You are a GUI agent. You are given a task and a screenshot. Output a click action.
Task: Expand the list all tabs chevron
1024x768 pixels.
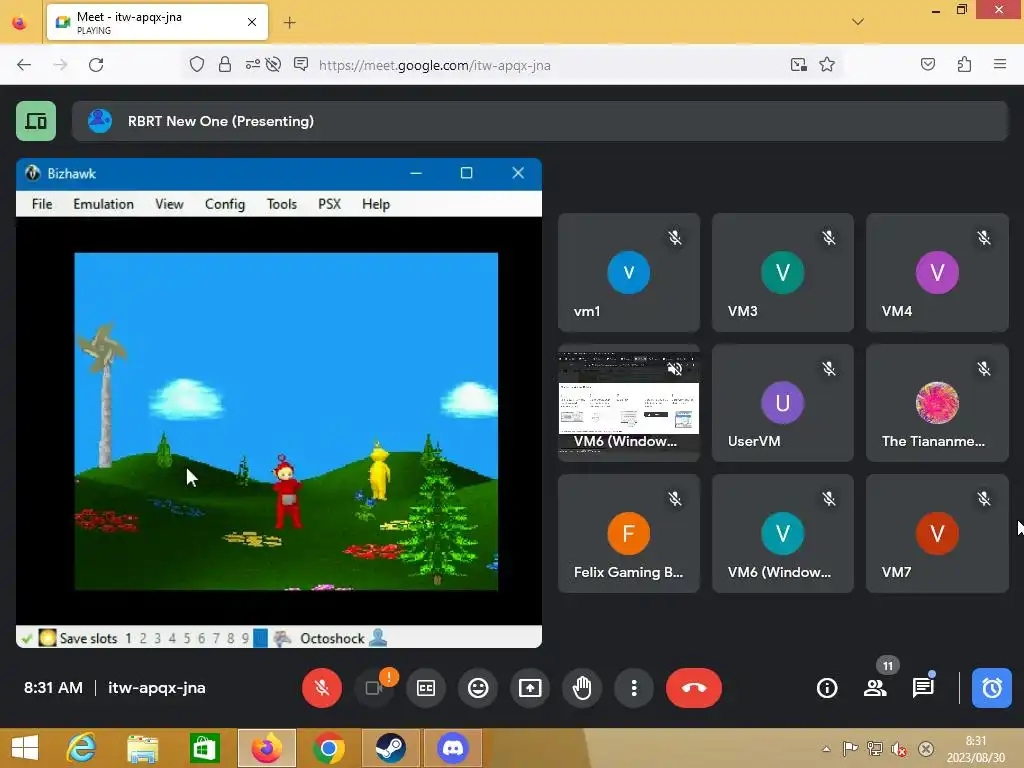point(857,22)
